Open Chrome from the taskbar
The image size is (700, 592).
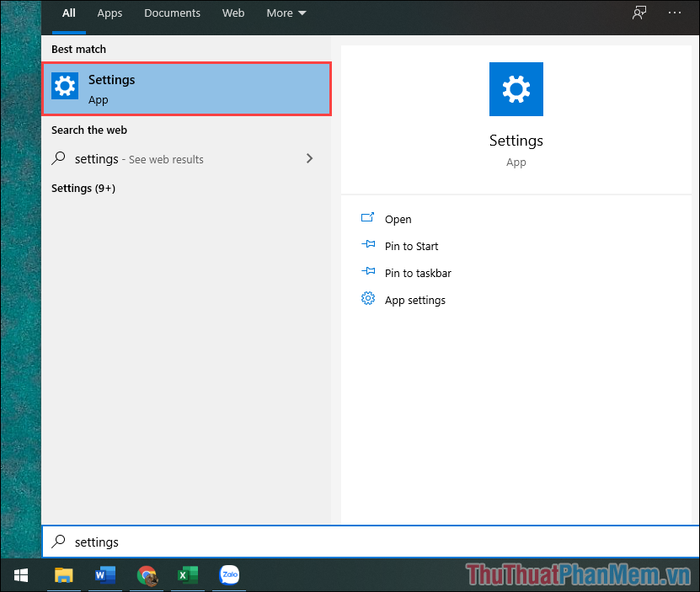[x=147, y=575]
